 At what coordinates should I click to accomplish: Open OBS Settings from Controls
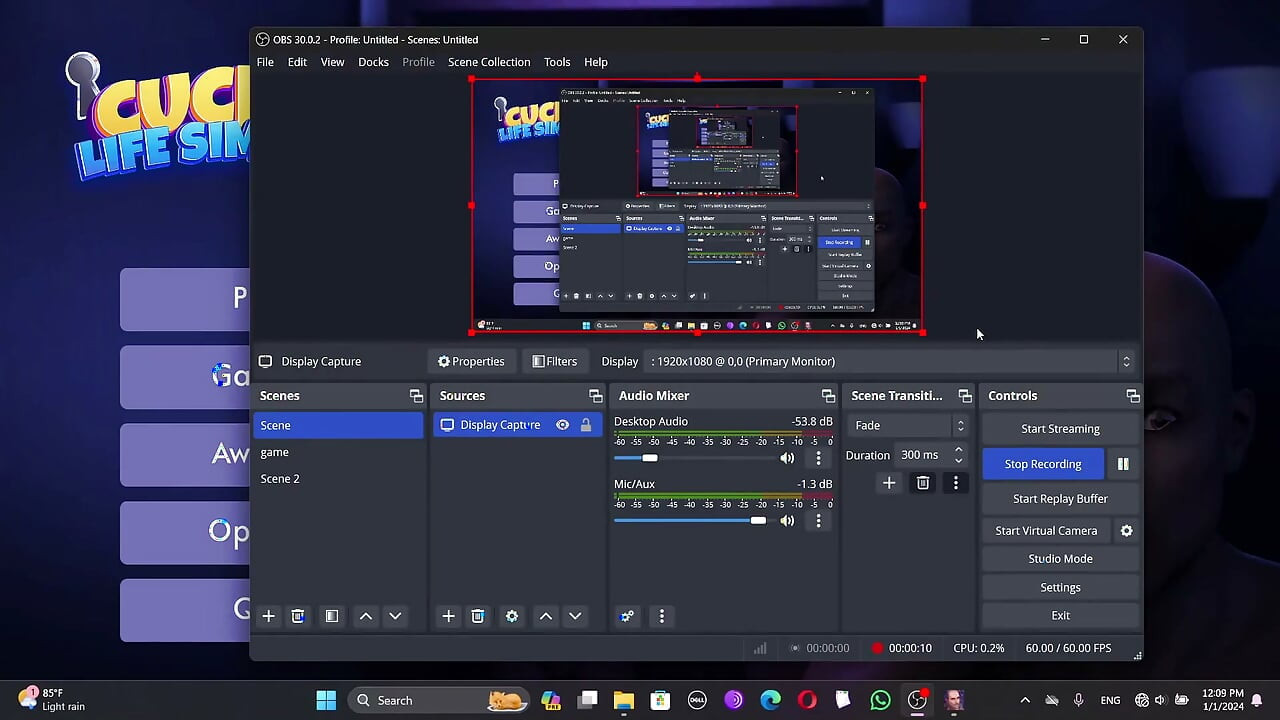1060,587
